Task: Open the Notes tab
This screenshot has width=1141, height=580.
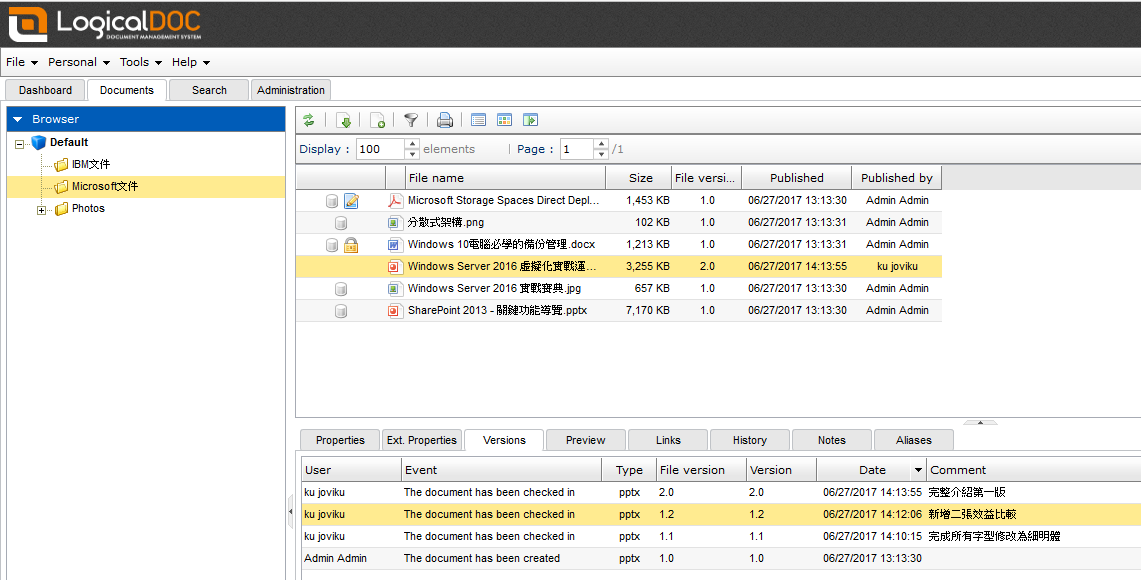Action: point(832,440)
